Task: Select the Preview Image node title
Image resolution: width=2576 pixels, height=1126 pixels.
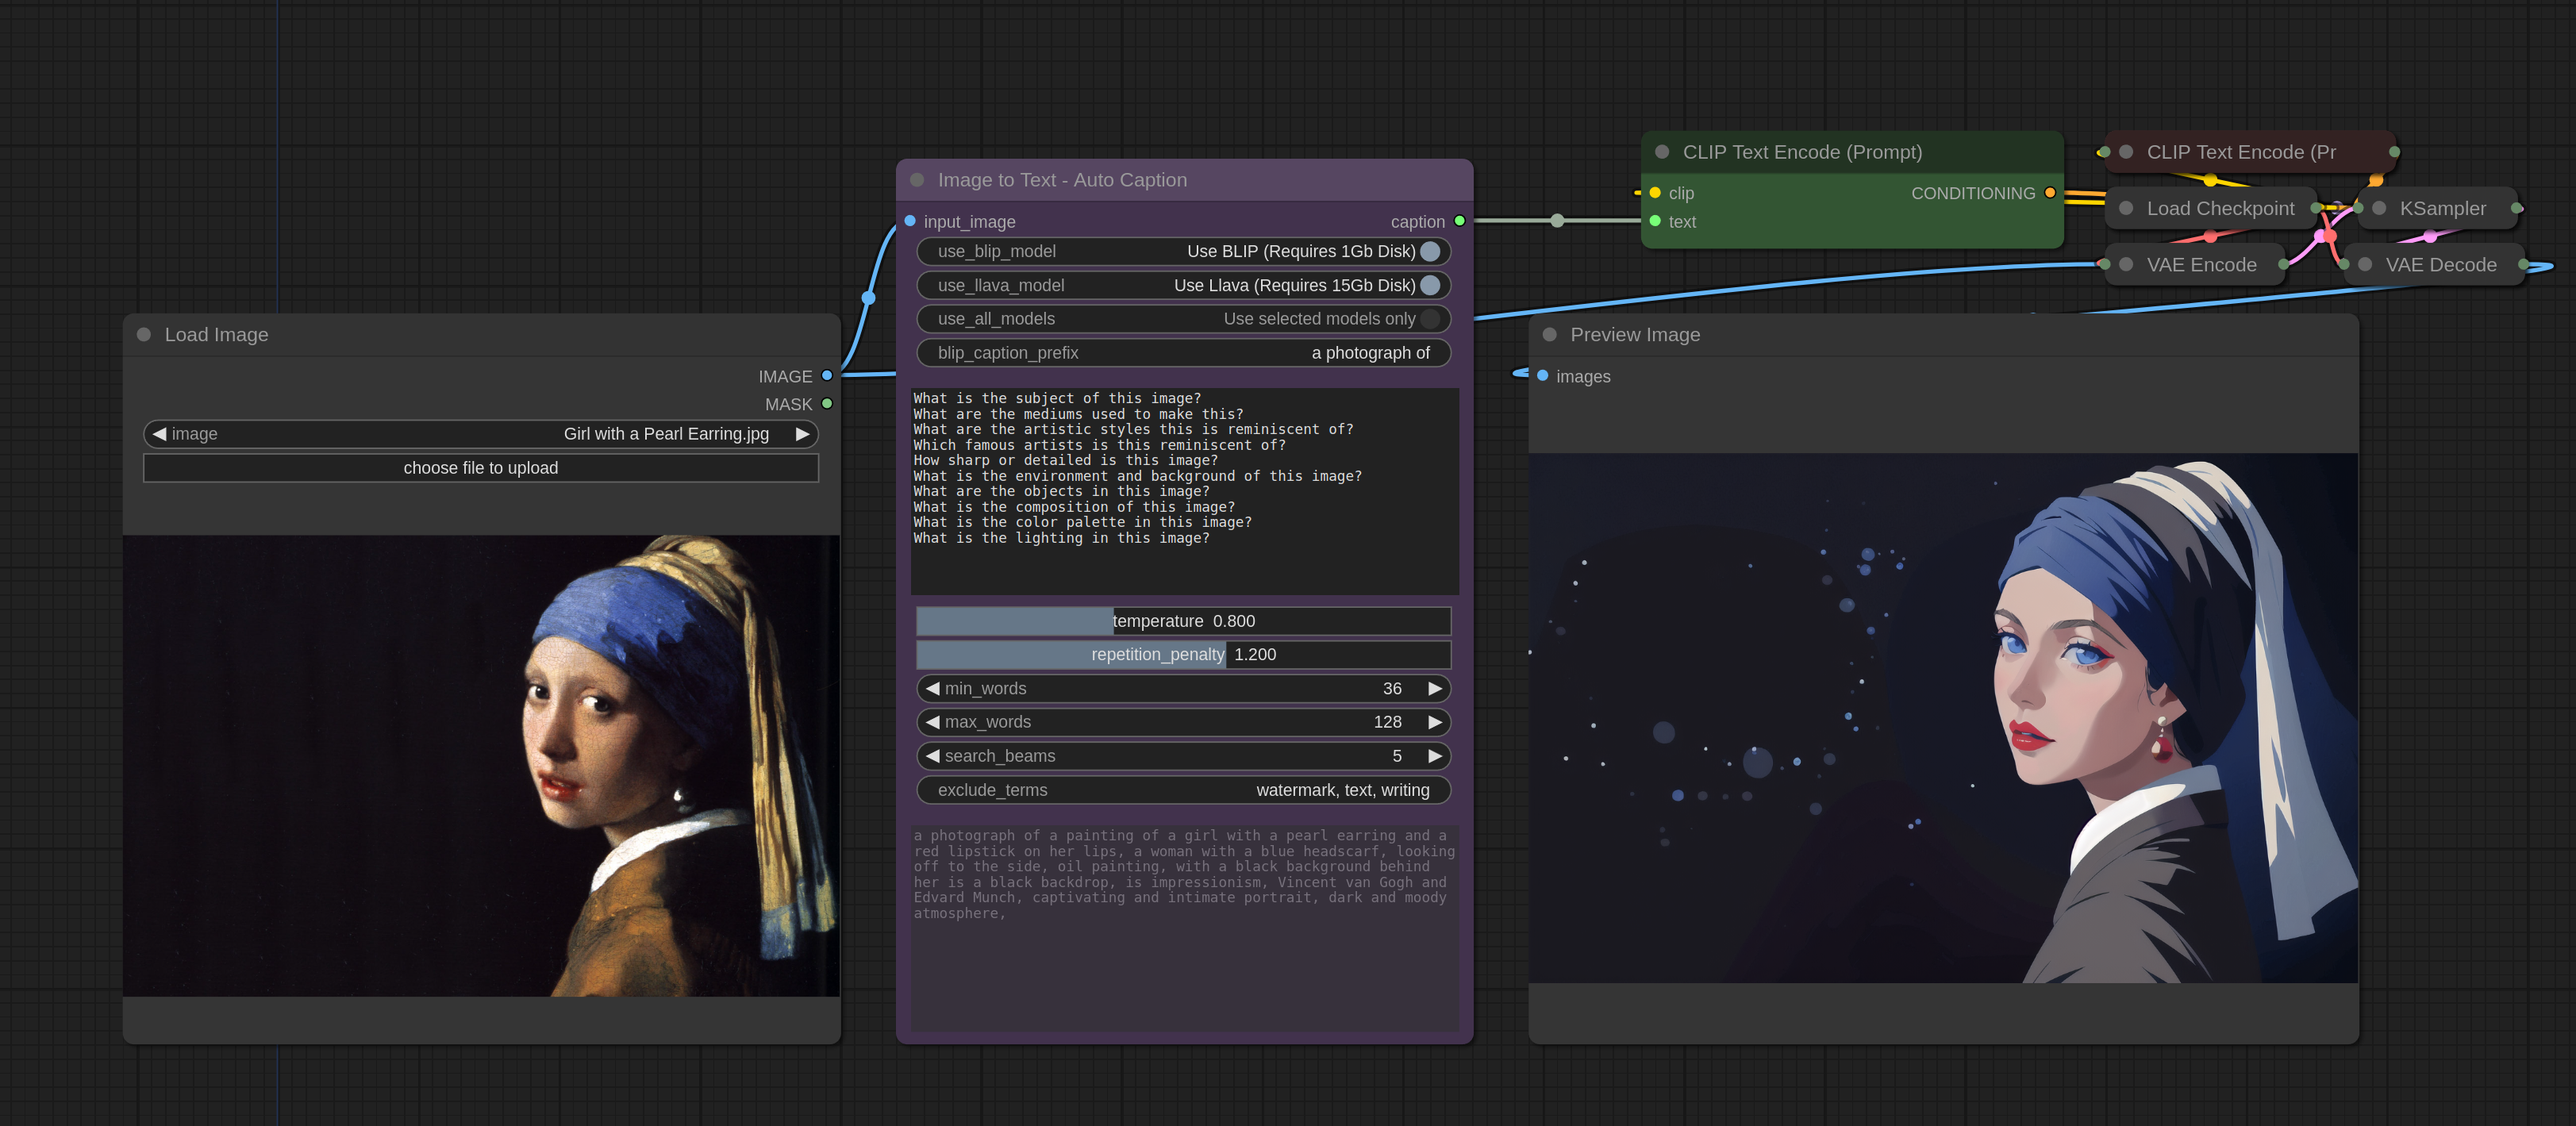Action: coord(1635,335)
